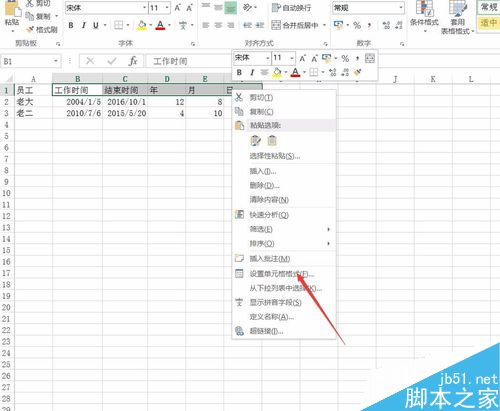The height and width of the screenshot is (411, 500).
Task: Apply the 适中 cell style
Action: (489, 23)
